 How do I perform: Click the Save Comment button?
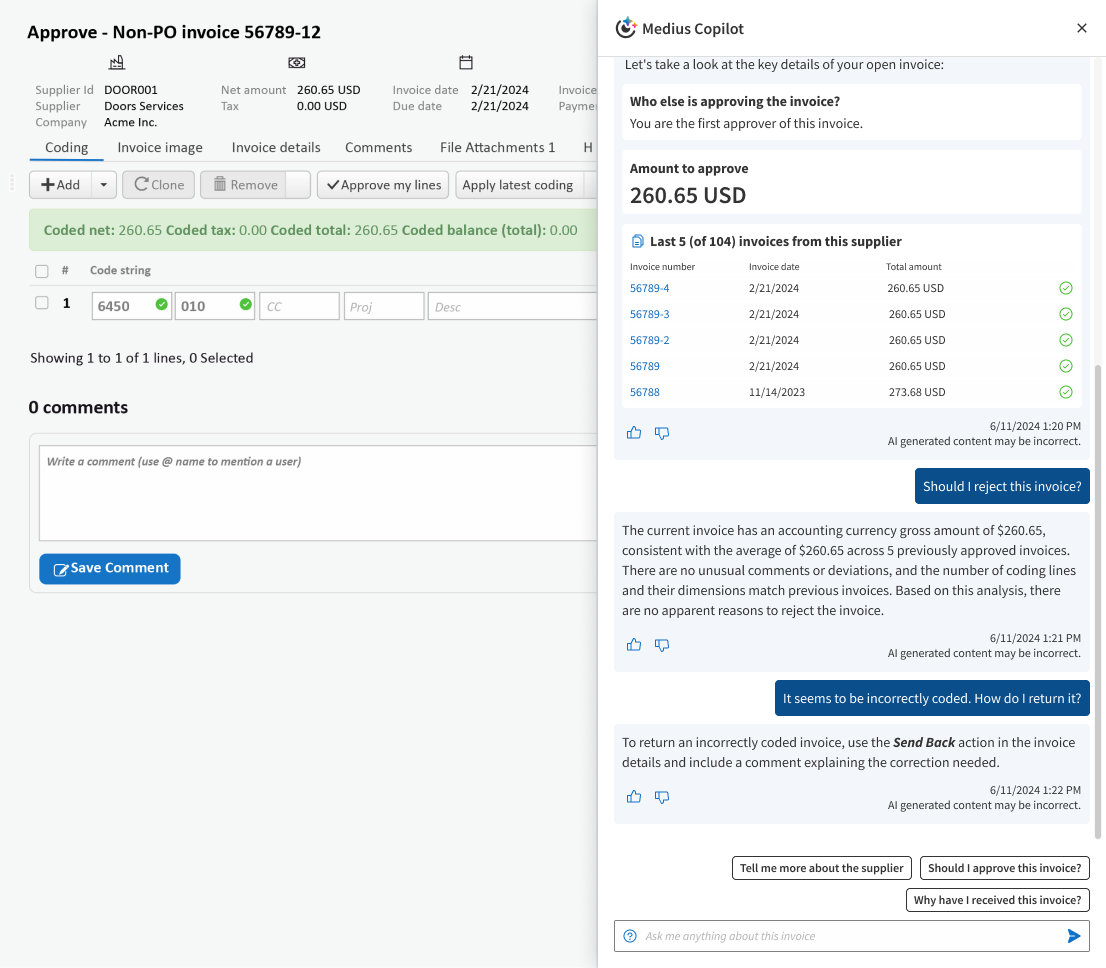(x=110, y=568)
